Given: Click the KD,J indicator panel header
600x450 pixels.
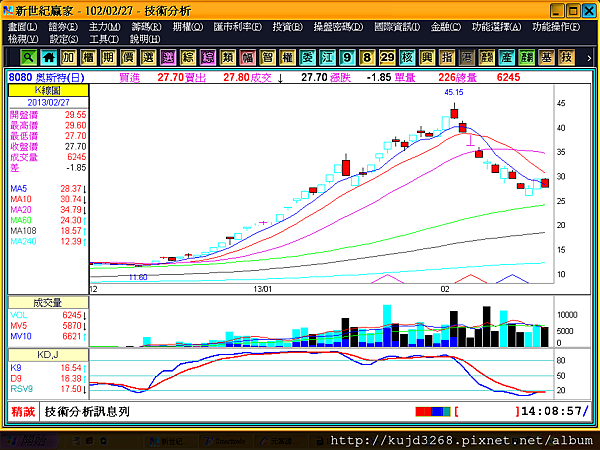Looking at the screenshot, I should tap(48, 355).
